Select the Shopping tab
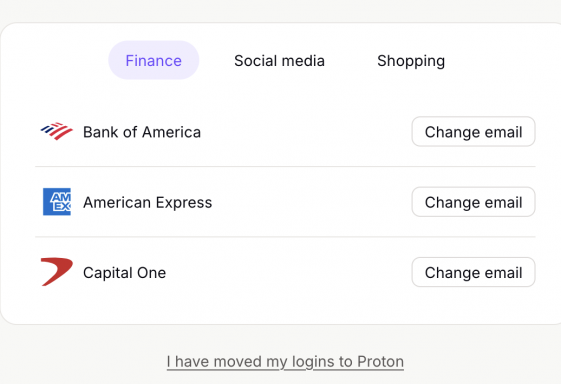 411,60
